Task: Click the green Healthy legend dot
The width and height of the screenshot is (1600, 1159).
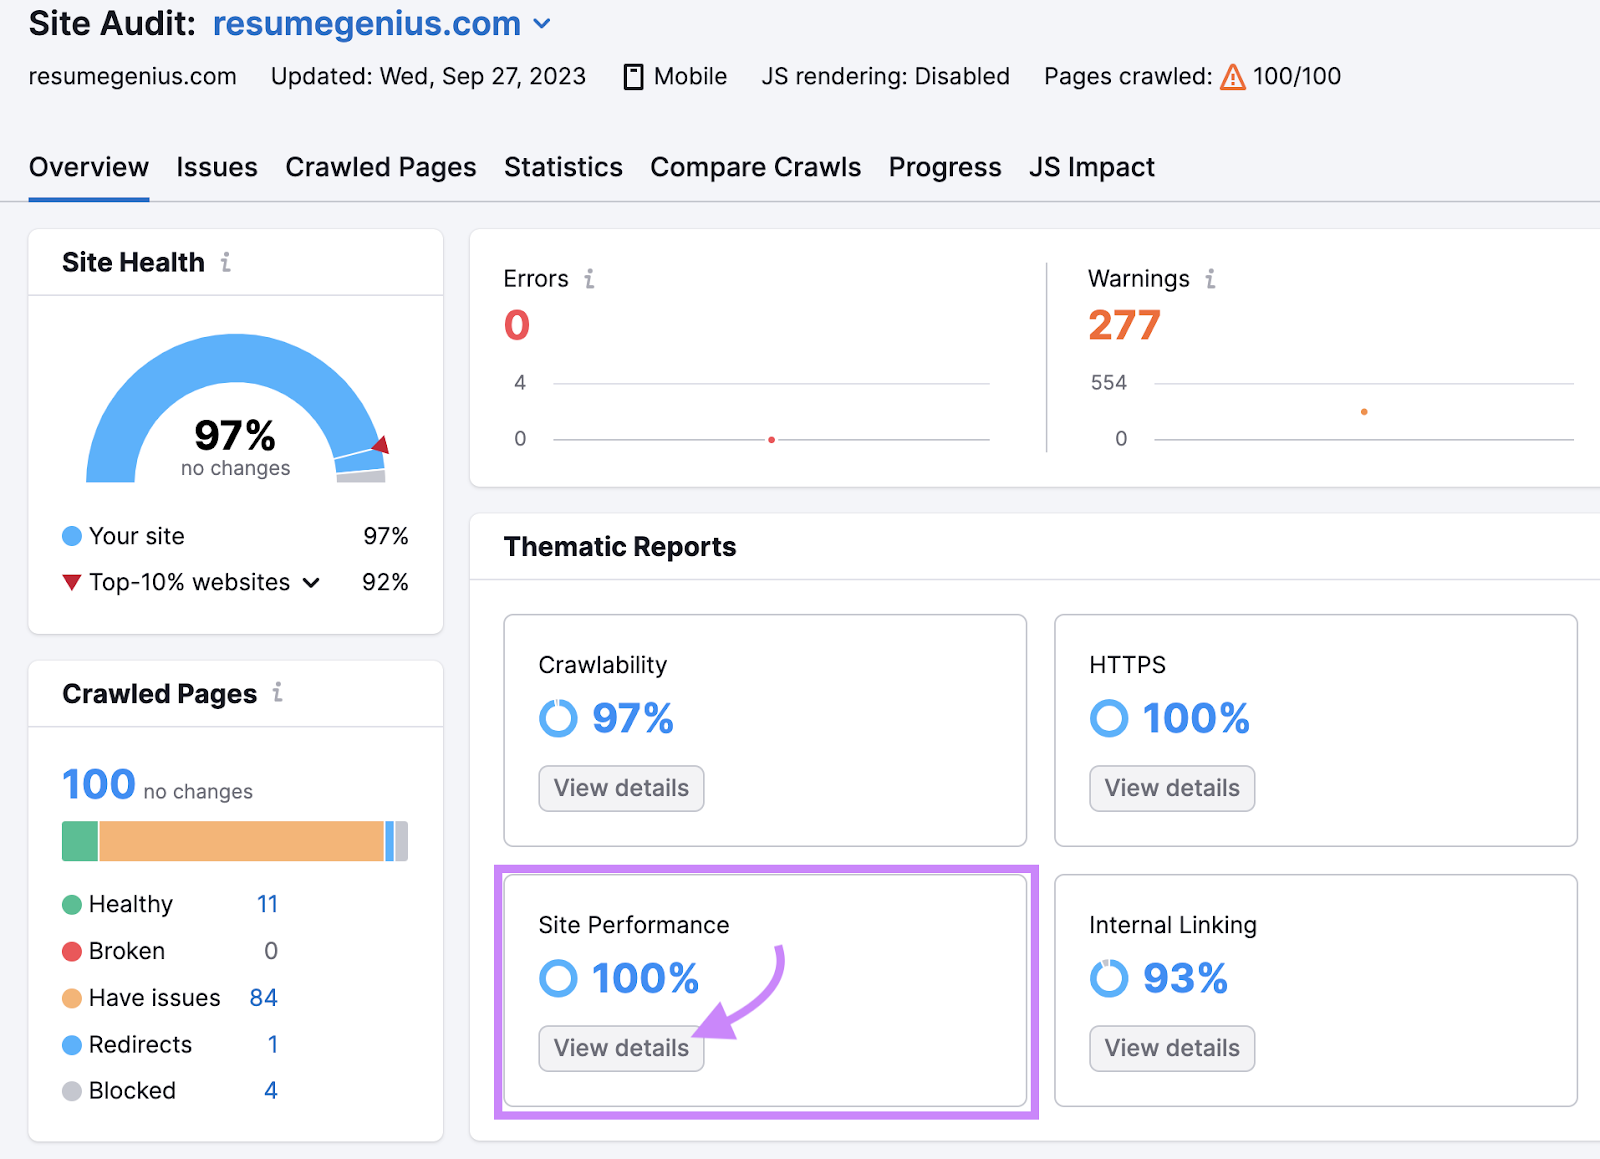Action: pyautogui.click(x=72, y=905)
